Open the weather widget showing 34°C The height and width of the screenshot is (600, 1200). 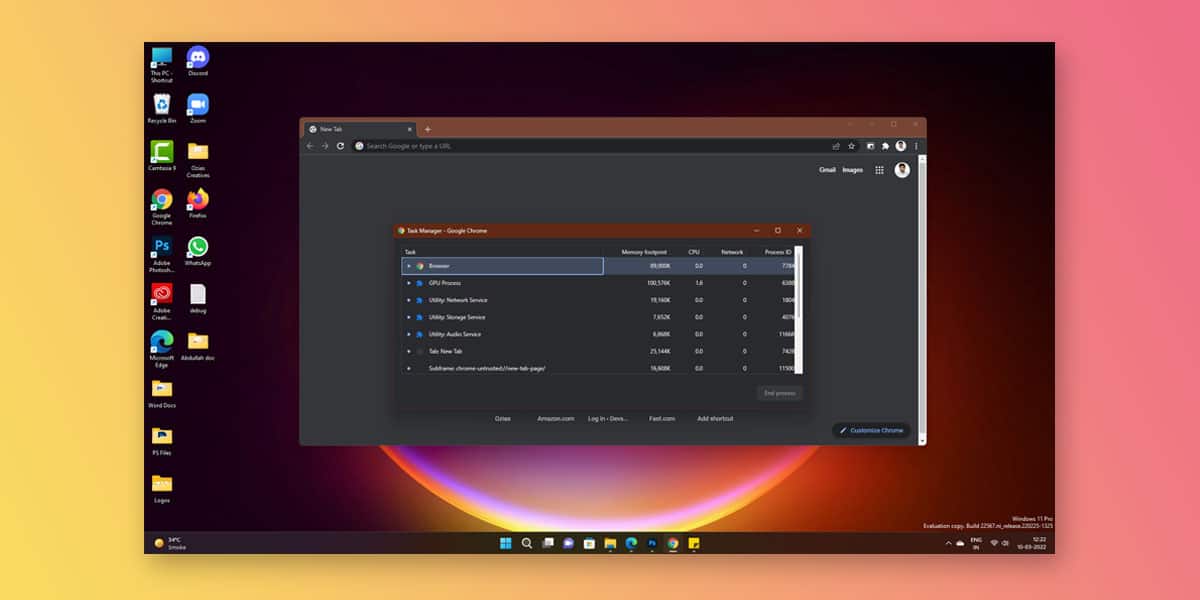pos(169,543)
